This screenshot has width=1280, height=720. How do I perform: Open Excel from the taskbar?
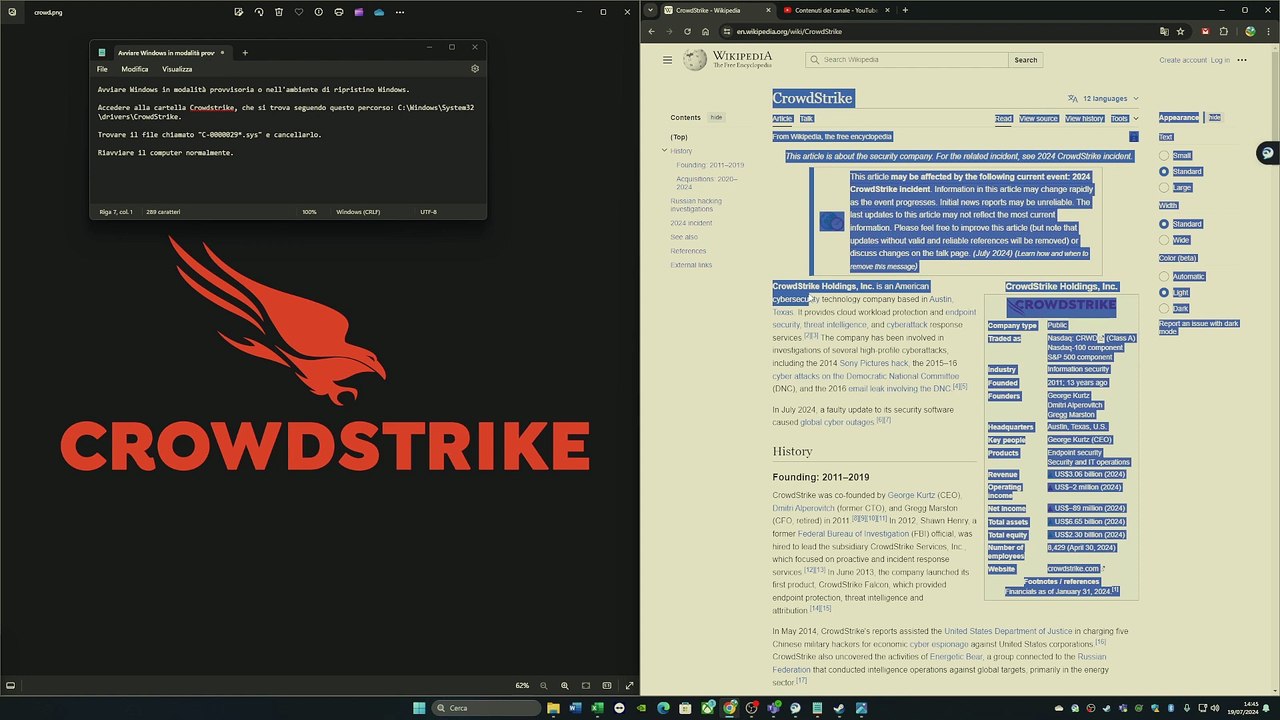pyautogui.click(x=597, y=708)
